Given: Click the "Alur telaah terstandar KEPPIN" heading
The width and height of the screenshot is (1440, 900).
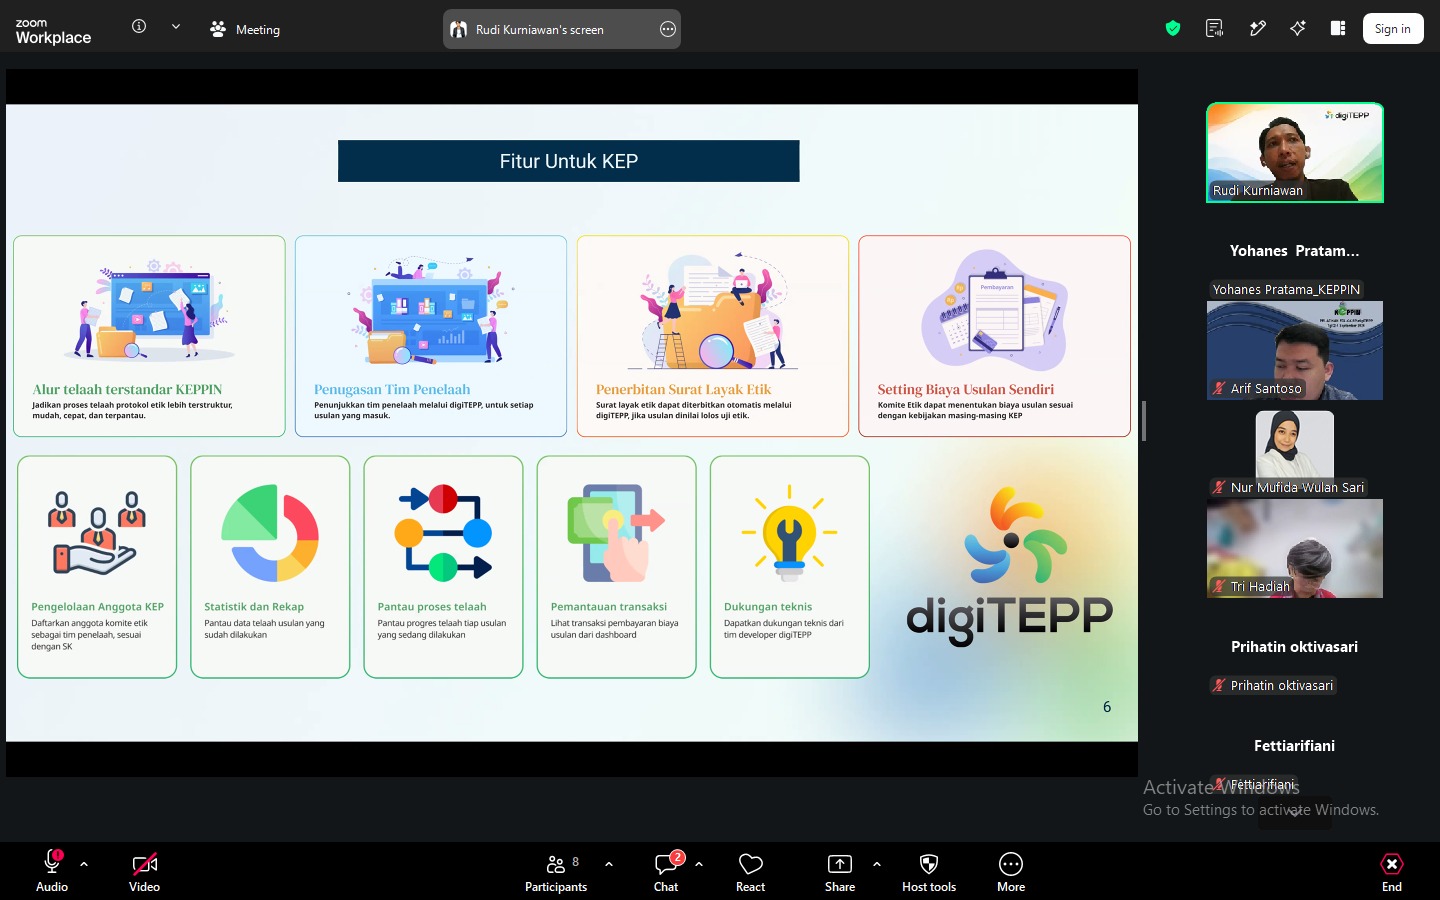Looking at the screenshot, I should tap(127, 389).
